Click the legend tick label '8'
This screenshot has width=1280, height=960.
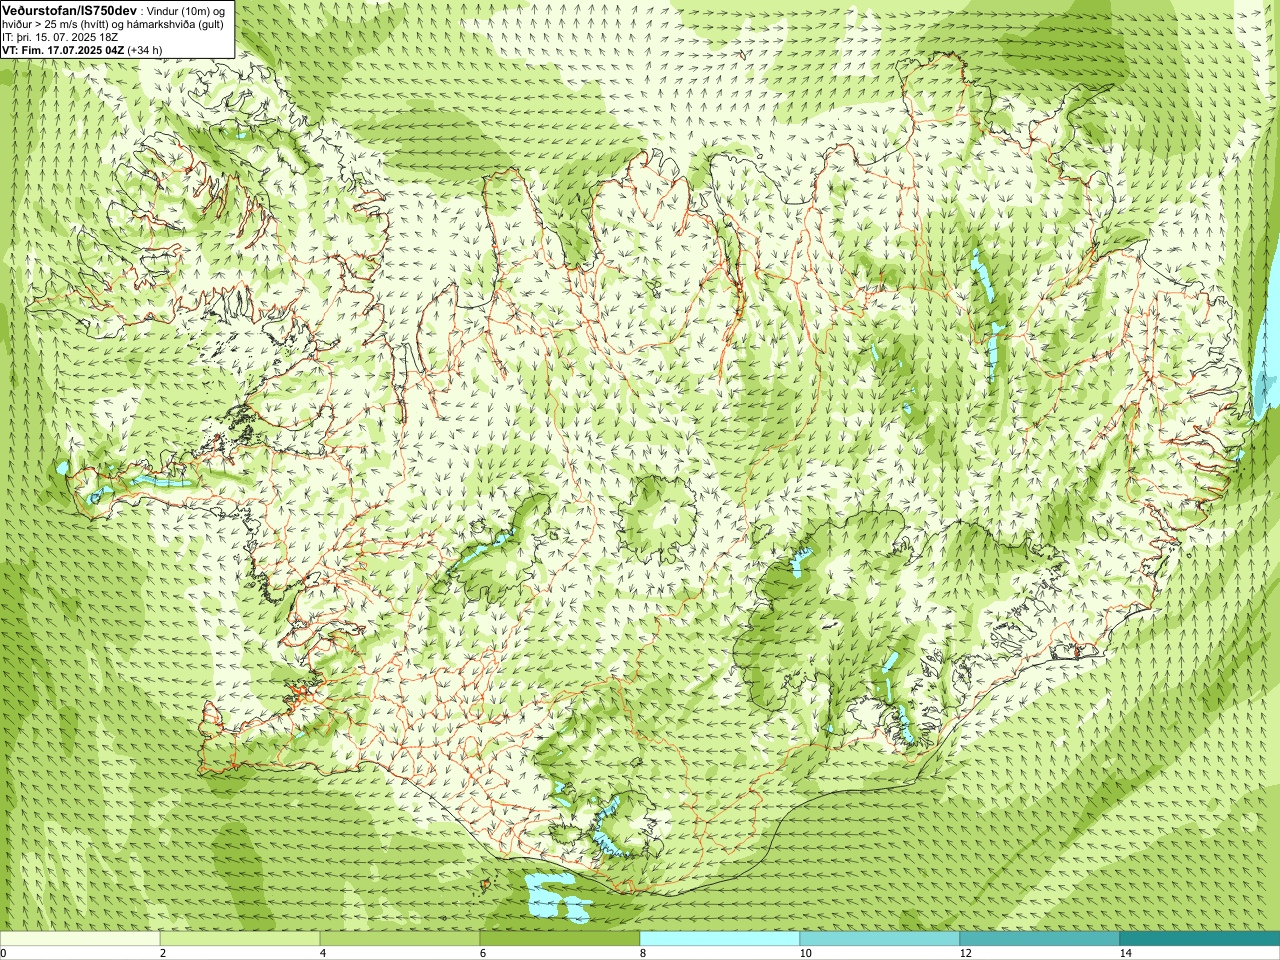coord(643,953)
